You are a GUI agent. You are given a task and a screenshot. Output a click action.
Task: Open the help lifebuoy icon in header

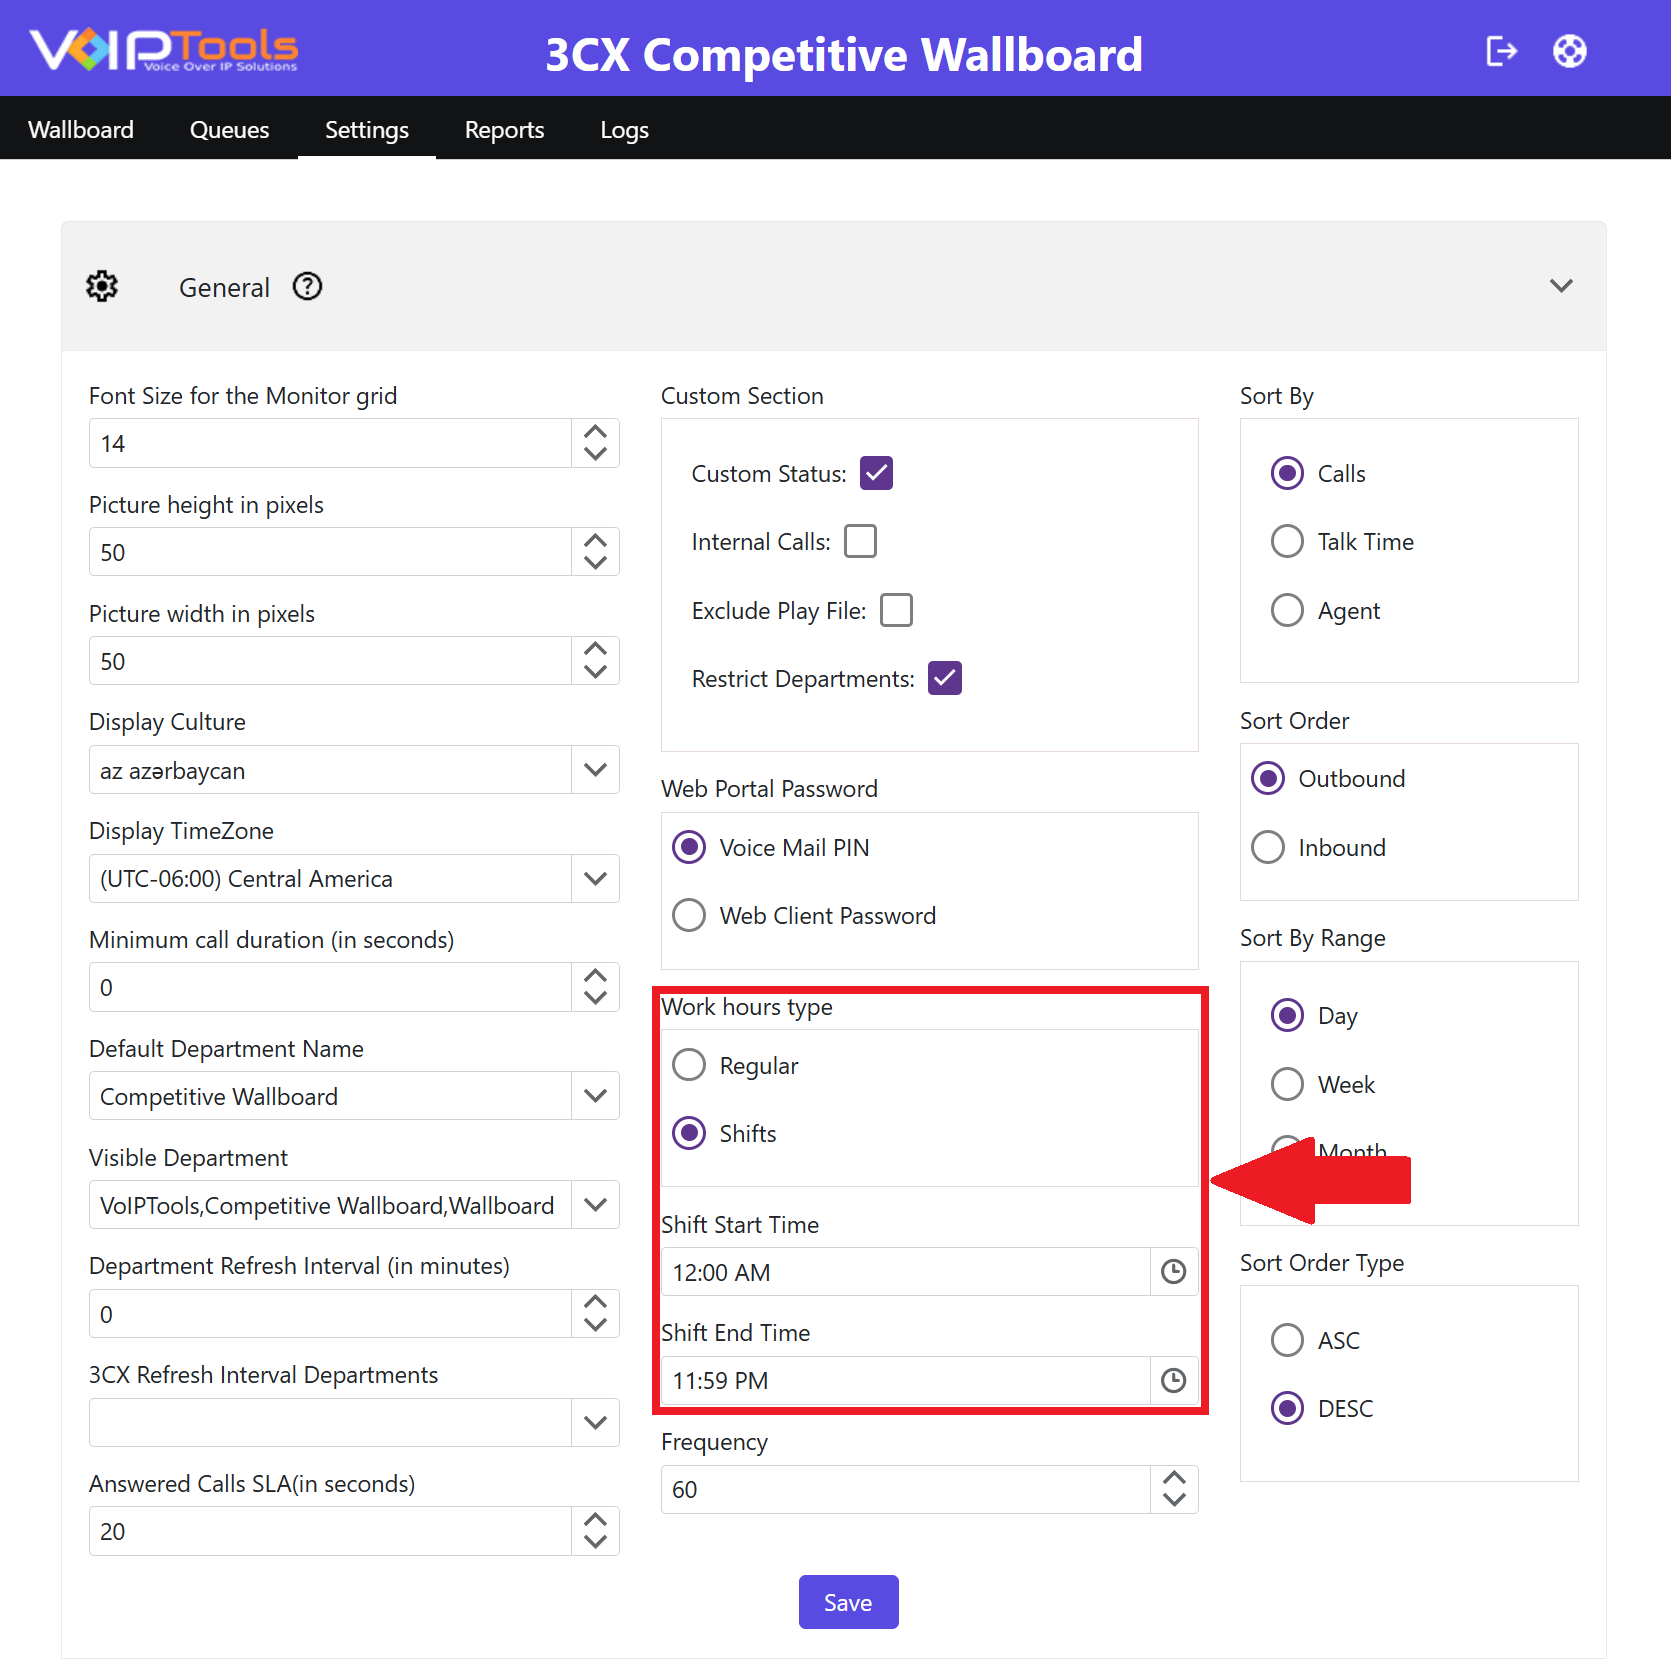tap(1569, 51)
